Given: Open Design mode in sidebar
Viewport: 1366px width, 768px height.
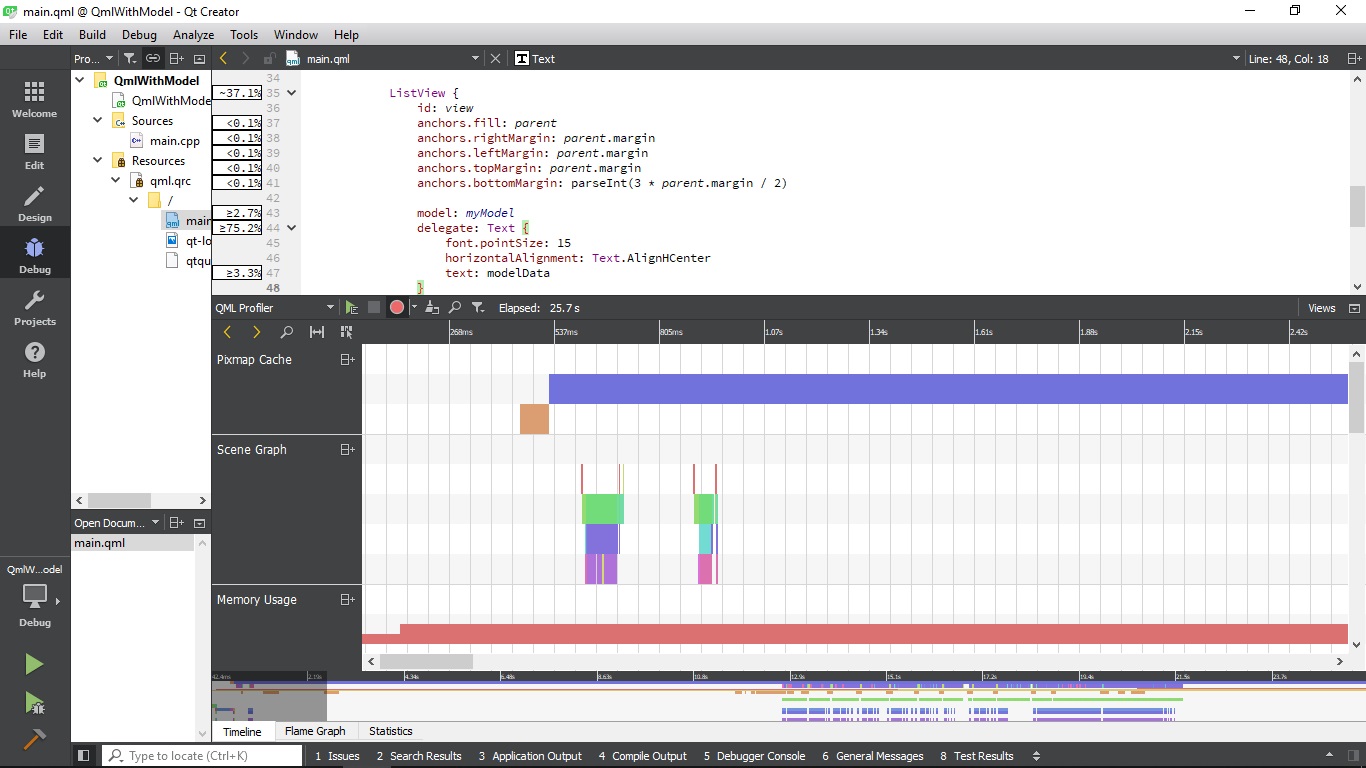Looking at the screenshot, I should 34,204.
